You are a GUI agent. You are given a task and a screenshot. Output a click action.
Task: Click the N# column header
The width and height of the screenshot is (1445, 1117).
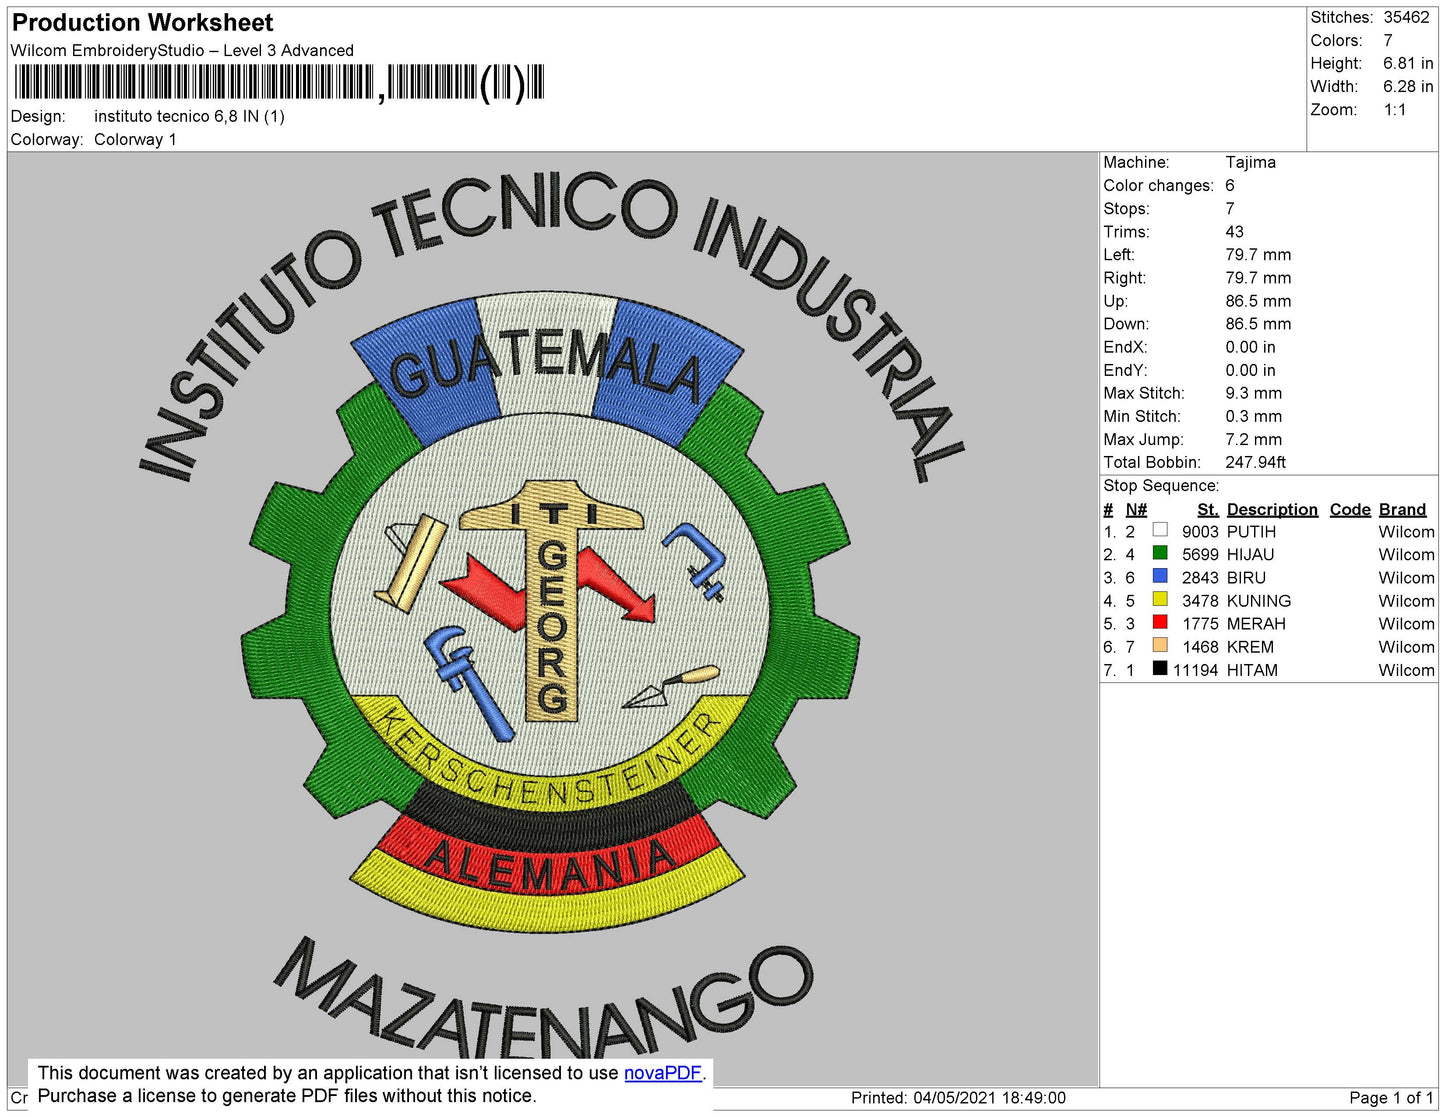tap(1136, 510)
